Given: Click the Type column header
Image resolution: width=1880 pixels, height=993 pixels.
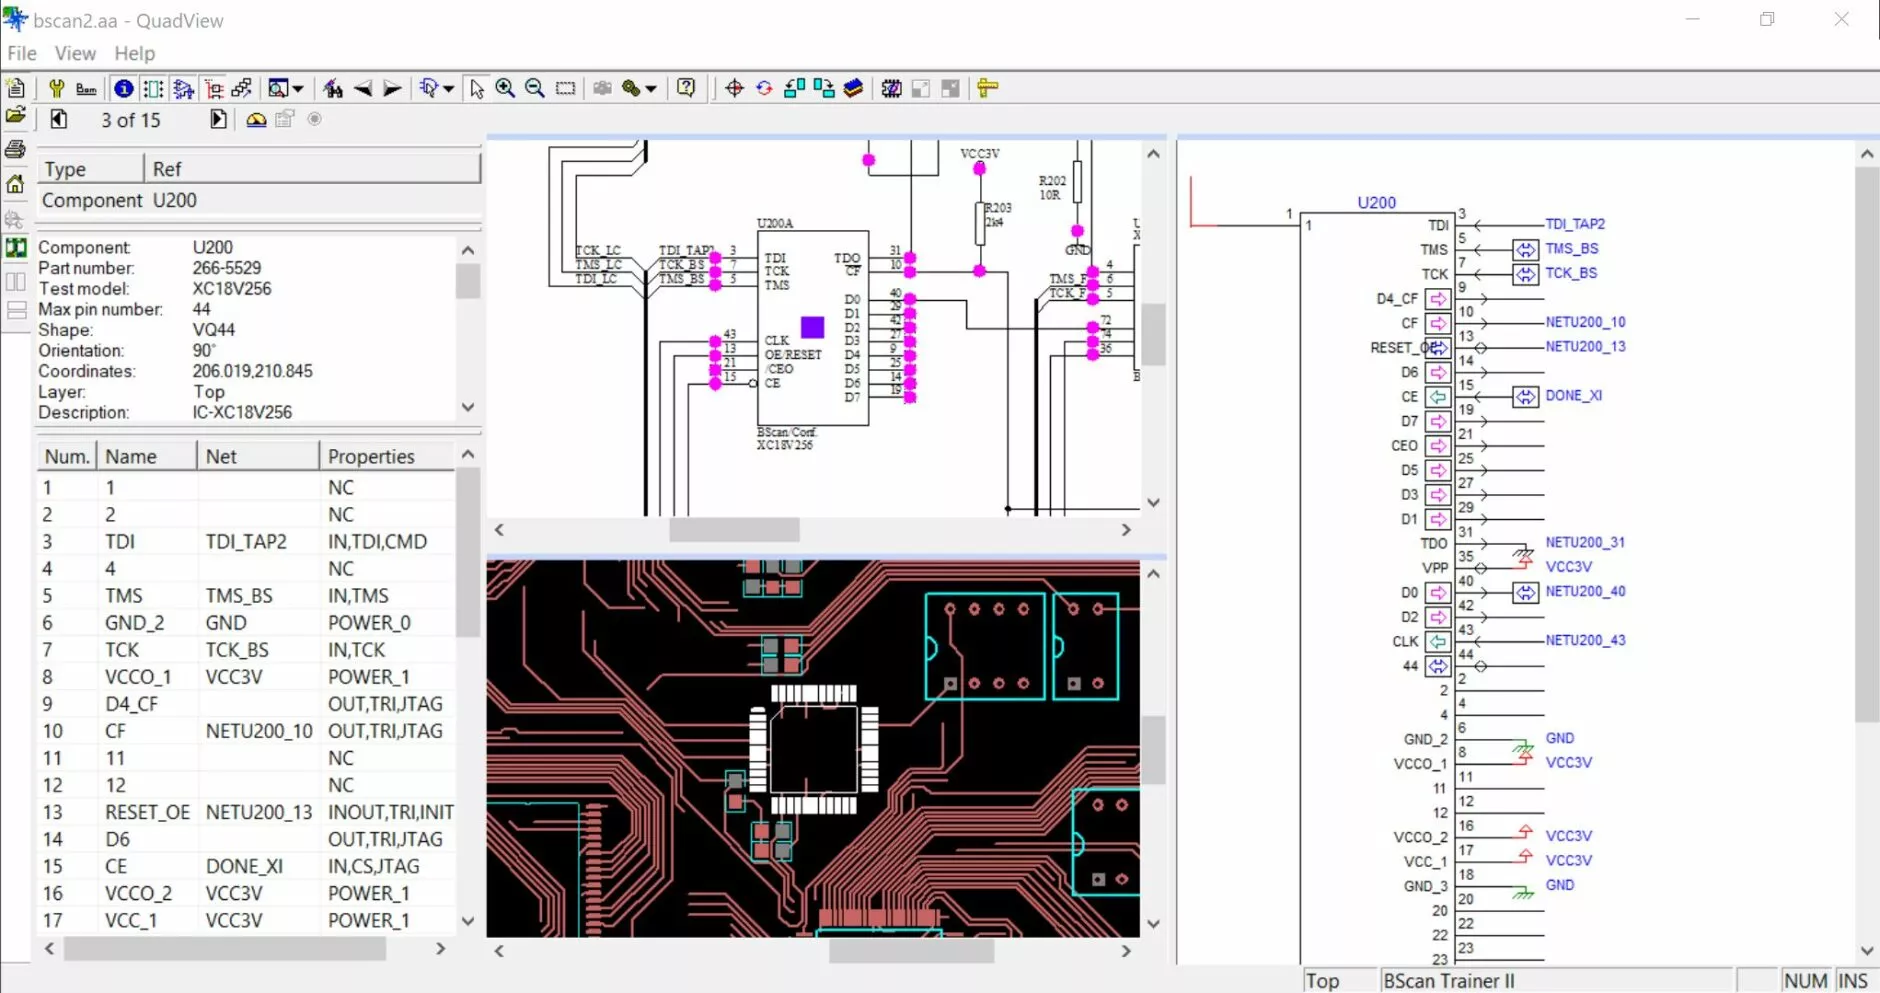Looking at the screenshot, I should pos(91,169).
